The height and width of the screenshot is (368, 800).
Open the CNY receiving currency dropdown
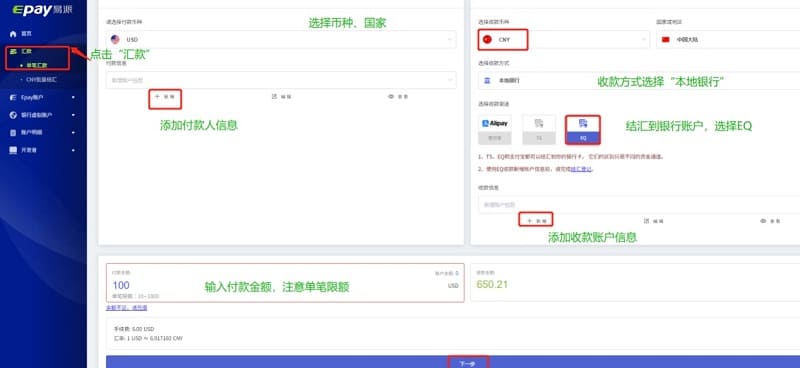(564, 39)
